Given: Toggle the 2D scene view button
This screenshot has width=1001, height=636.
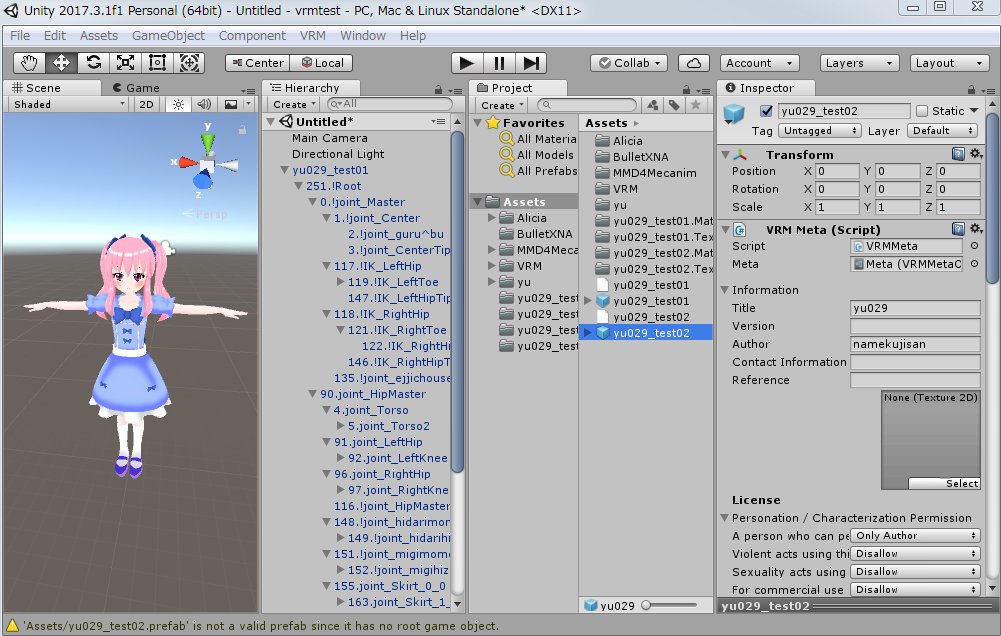Looking at the screenshot, I should point(146,104).
